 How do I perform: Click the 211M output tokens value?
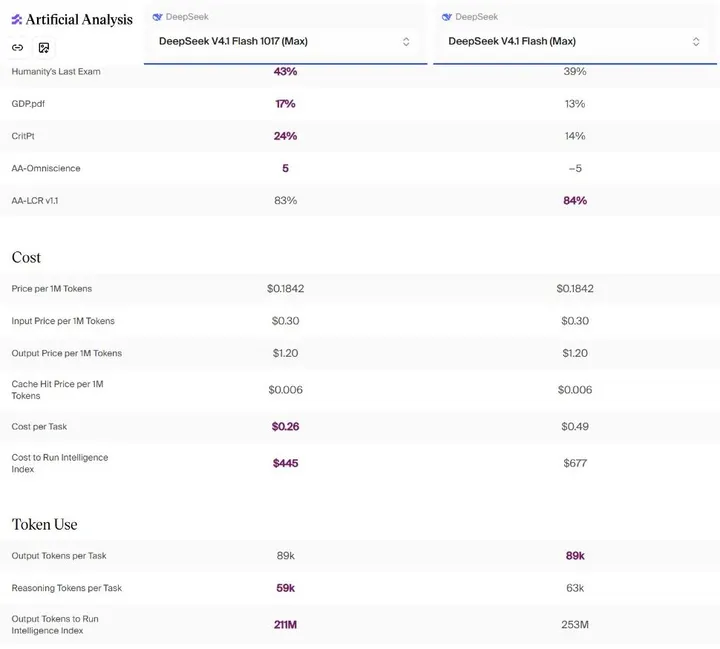(x=285, y=625)
